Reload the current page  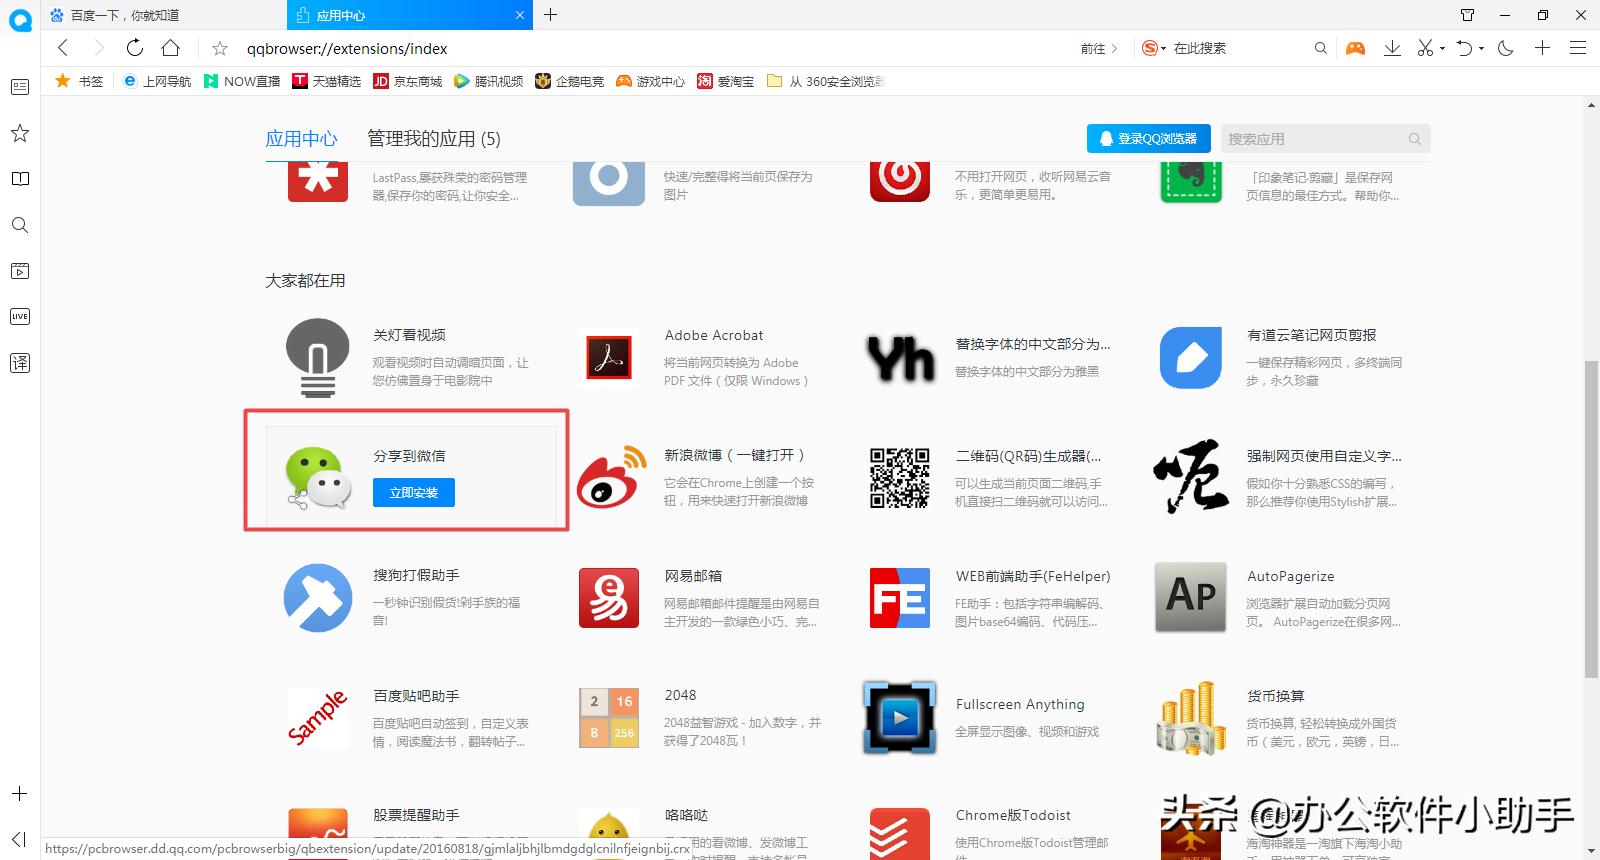(x=135, y=48)
